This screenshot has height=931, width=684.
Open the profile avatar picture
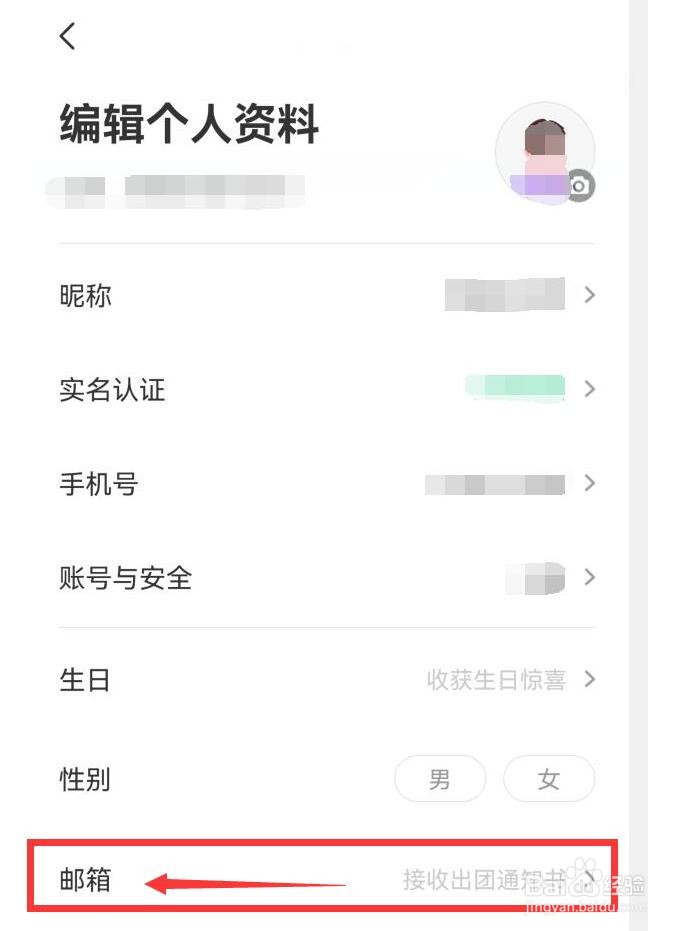click(x=544, y=153)
